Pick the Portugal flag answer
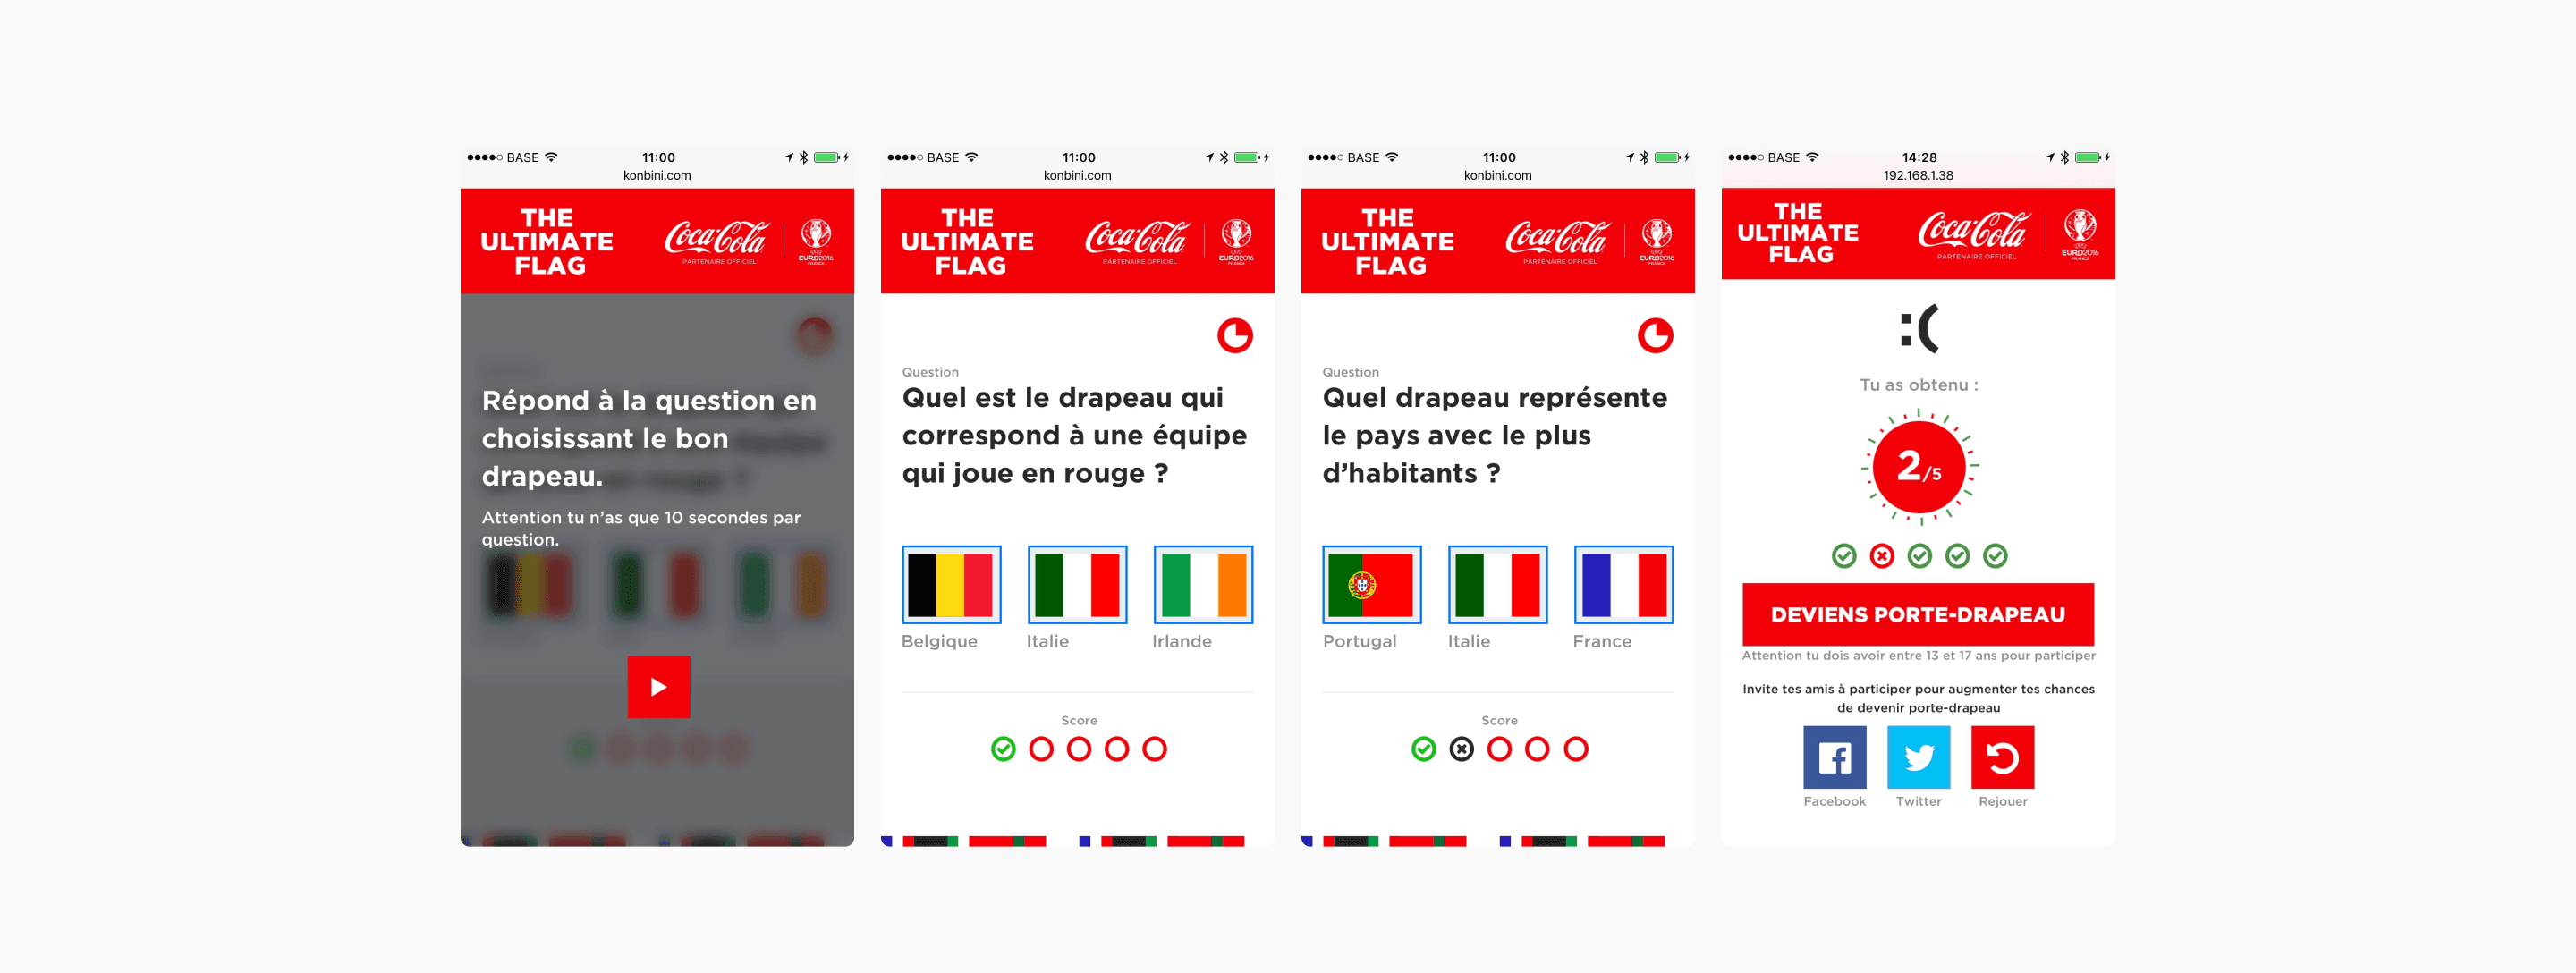Screen dimensions: 2576x973 click(x=1371, y=584)
